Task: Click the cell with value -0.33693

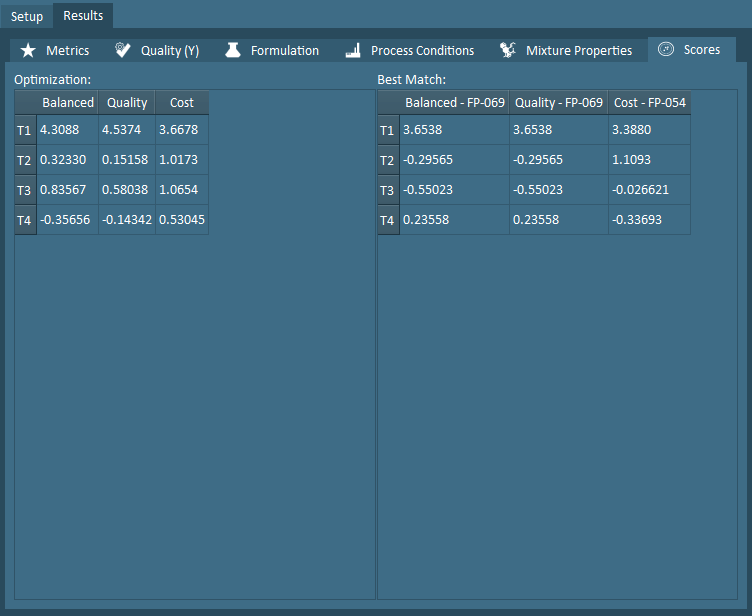Action: (x=650, y=220)
